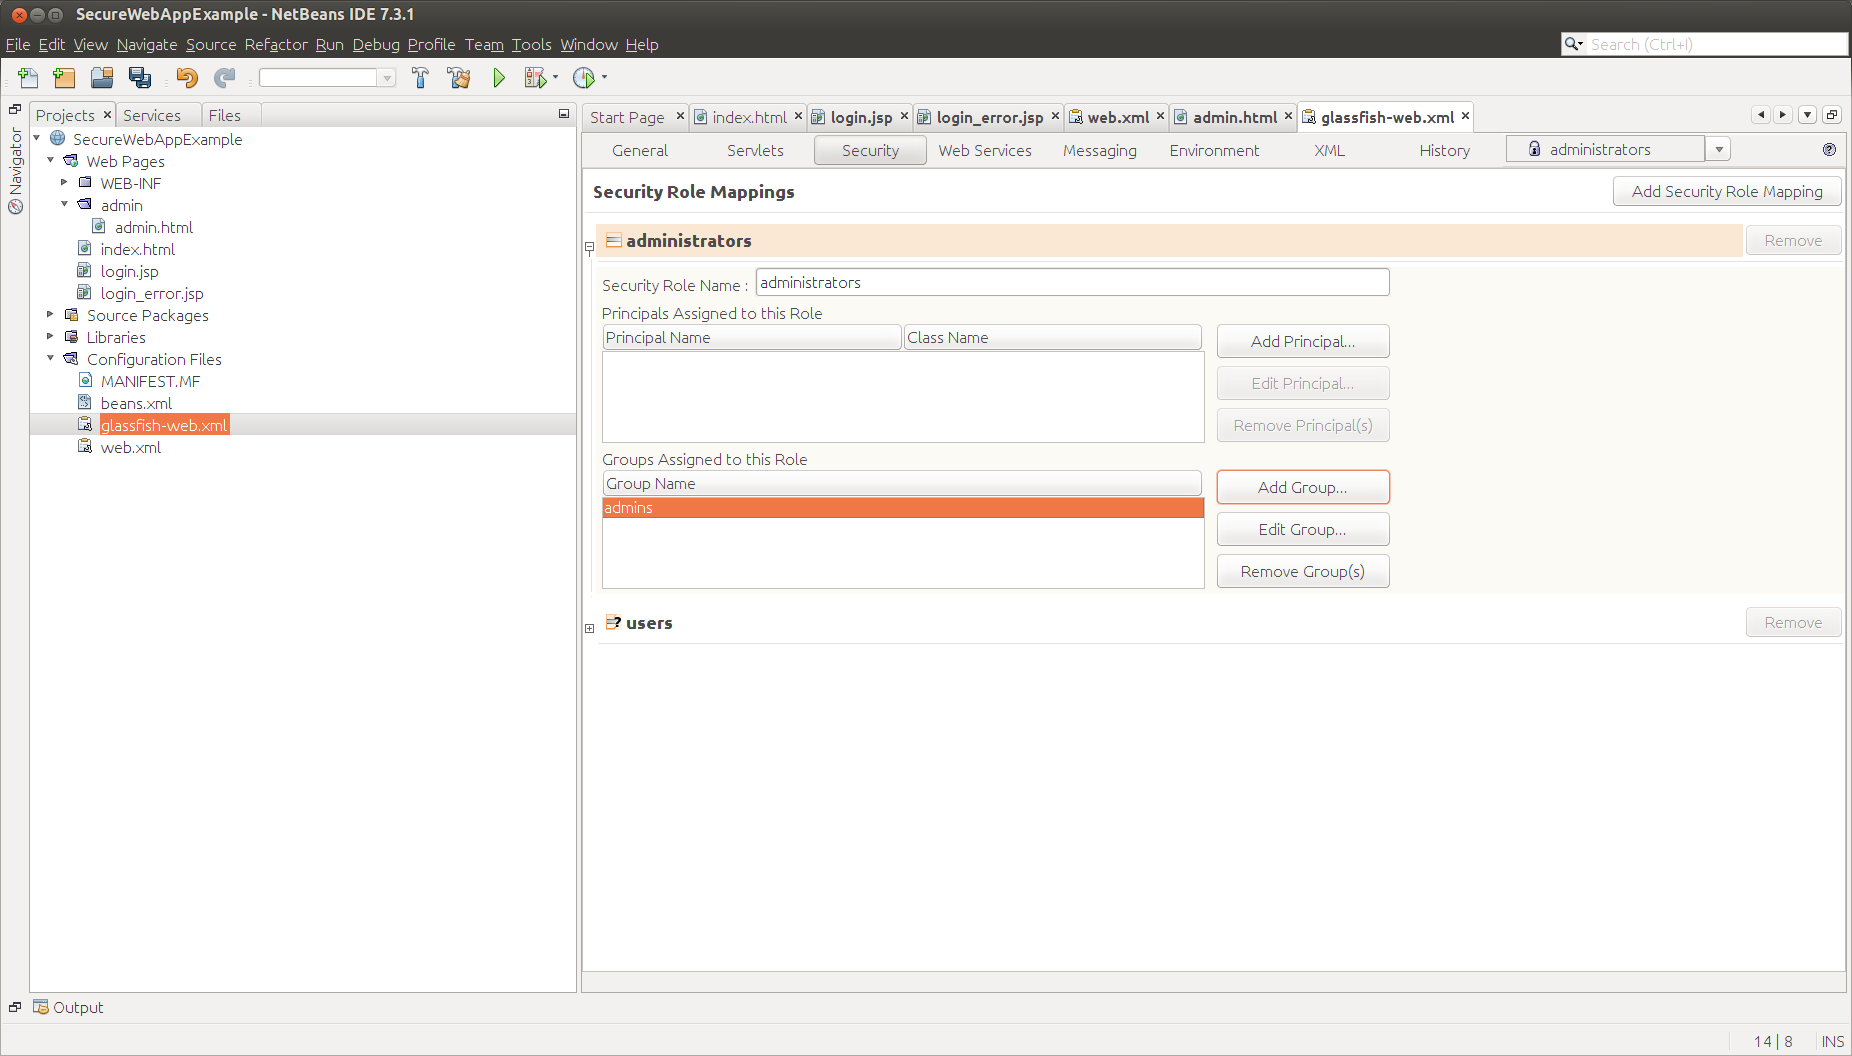Switch to the History view
The width and height of the screenshot is (1852, 1056).
point(1444,150)
